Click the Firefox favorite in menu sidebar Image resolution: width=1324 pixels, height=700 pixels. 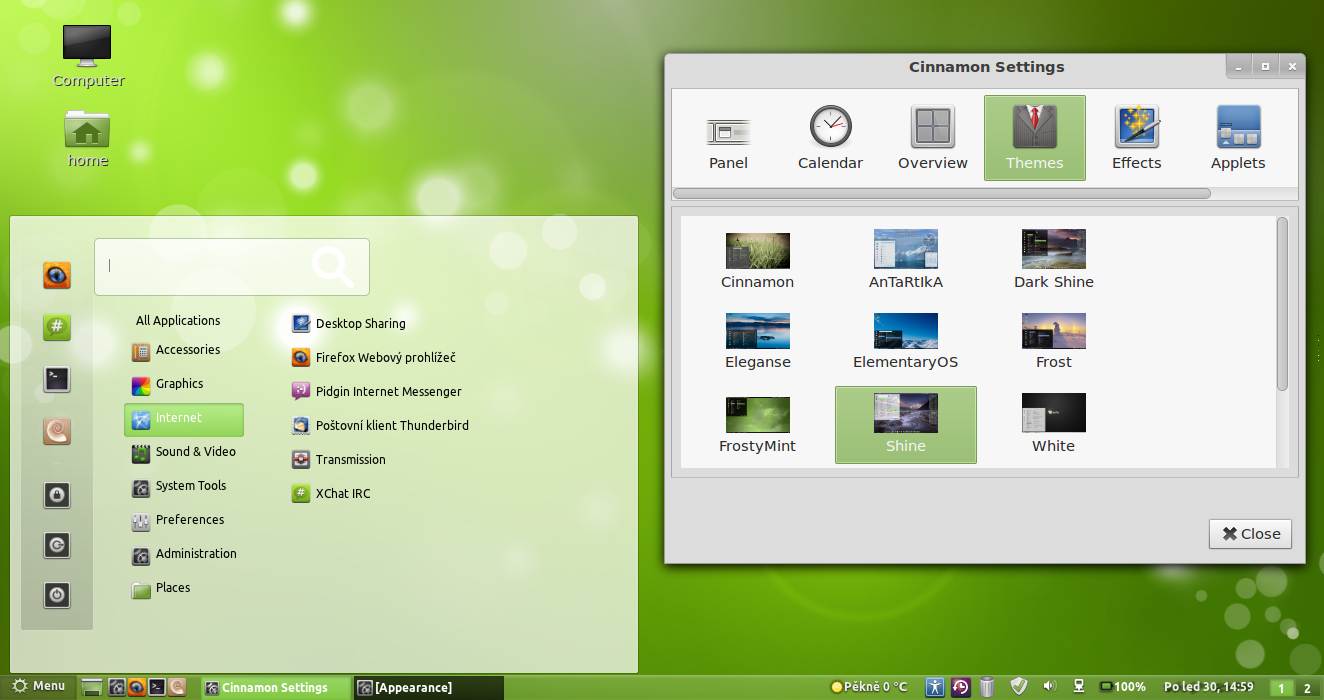57,275
